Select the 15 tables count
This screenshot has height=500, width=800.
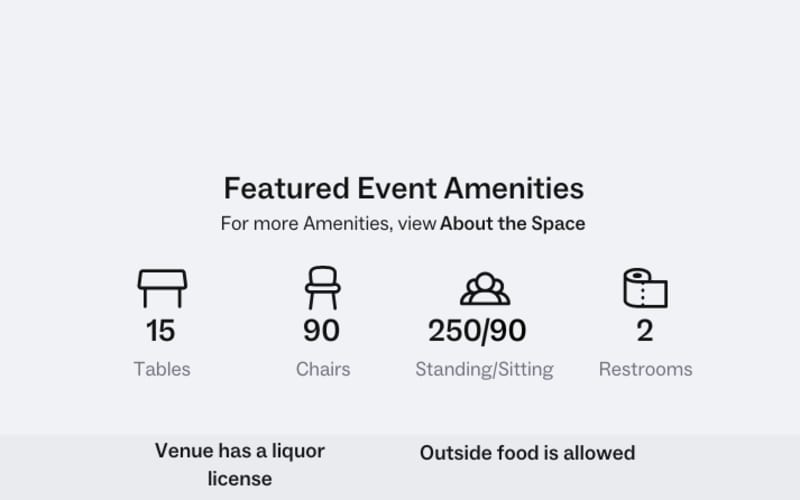(x=161, y=331)
